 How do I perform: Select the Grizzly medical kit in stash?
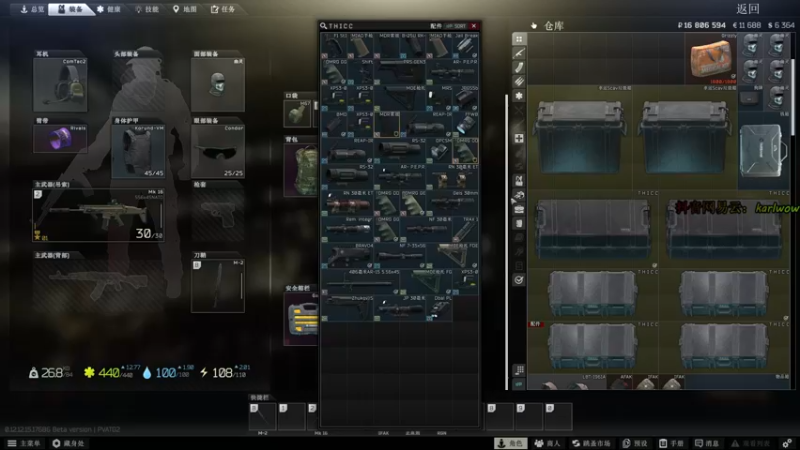coord(711,59)
